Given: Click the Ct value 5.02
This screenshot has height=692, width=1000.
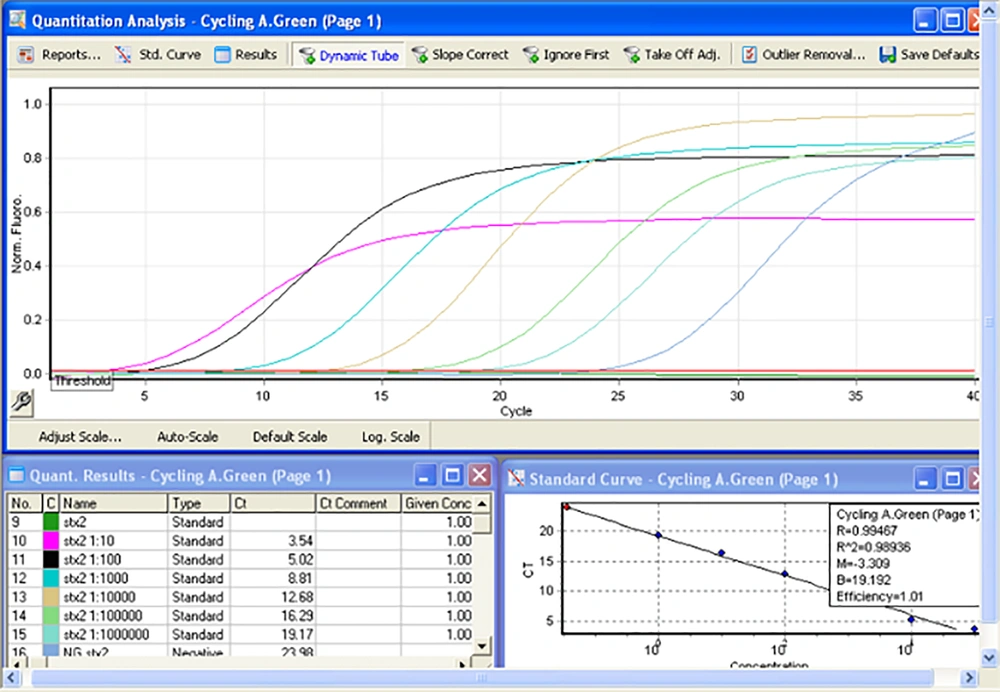Looking at the screenshot, I should click(300, 559).
